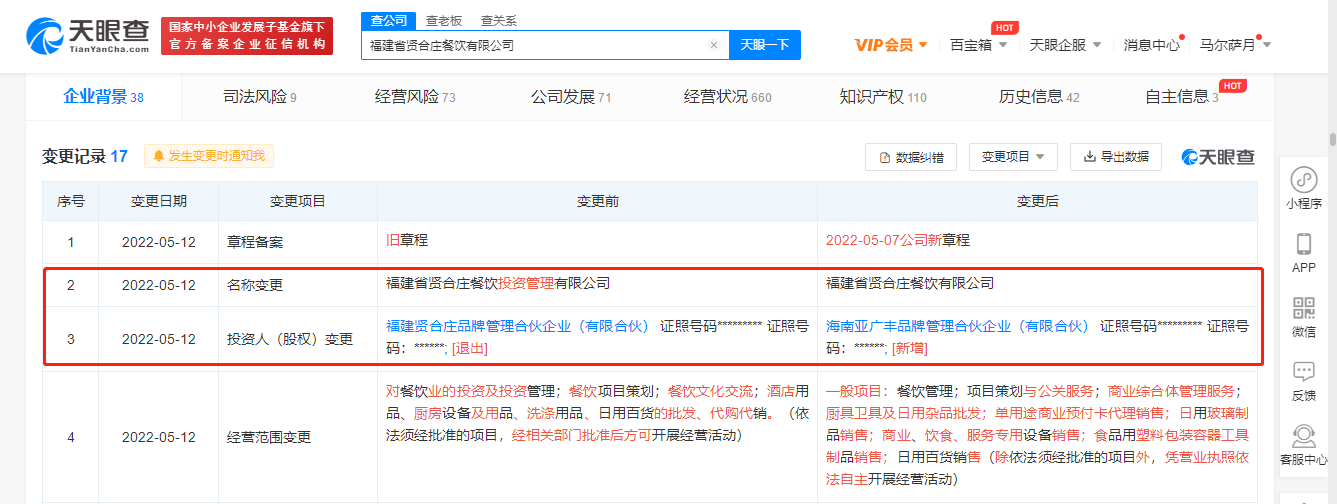Click the 数据纠错 button

(910, 157)
